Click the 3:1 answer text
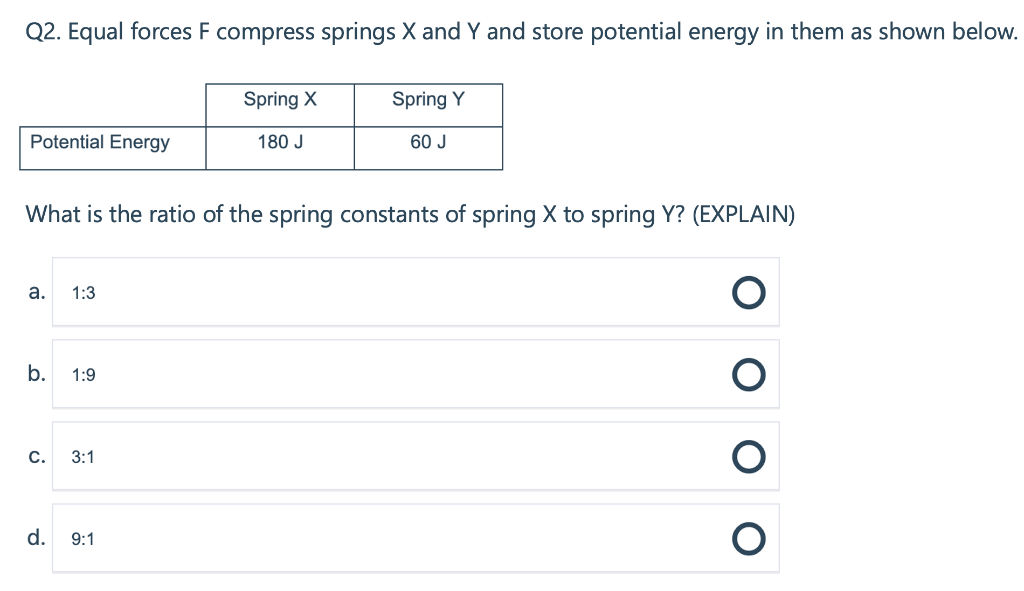 [83, 457]
